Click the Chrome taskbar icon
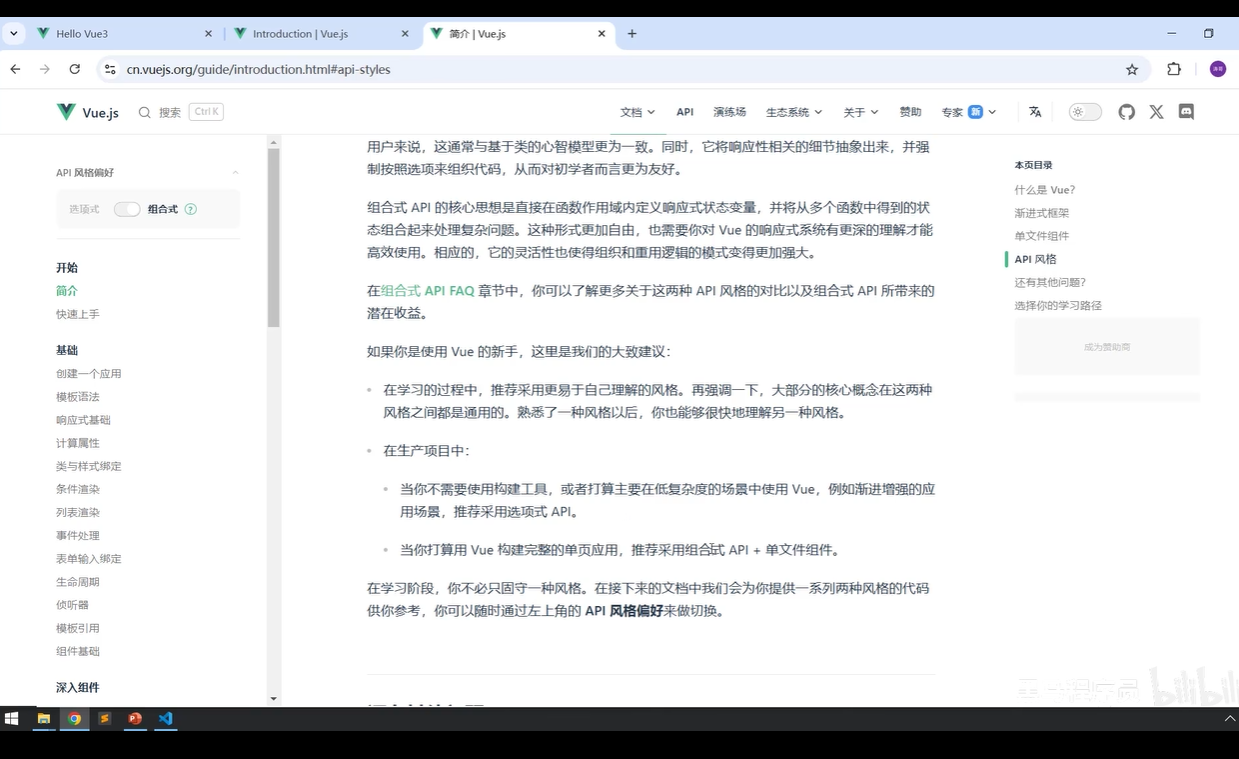Screen dimensions: 1239x759 click(74, 718)
